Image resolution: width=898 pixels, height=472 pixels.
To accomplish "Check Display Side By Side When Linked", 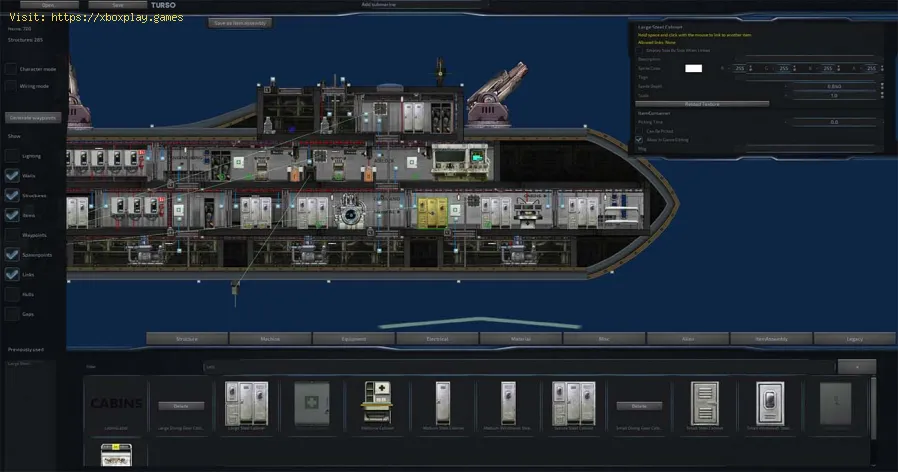I will click(639, 50).
